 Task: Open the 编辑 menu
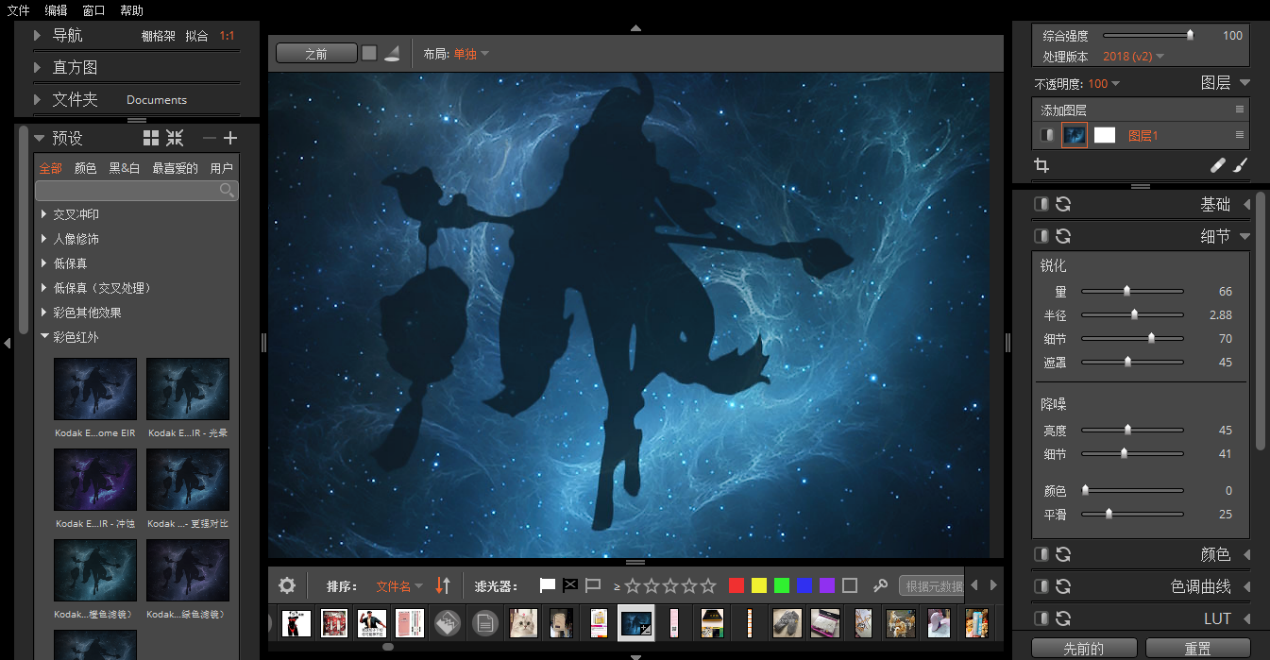pos(56,11)
